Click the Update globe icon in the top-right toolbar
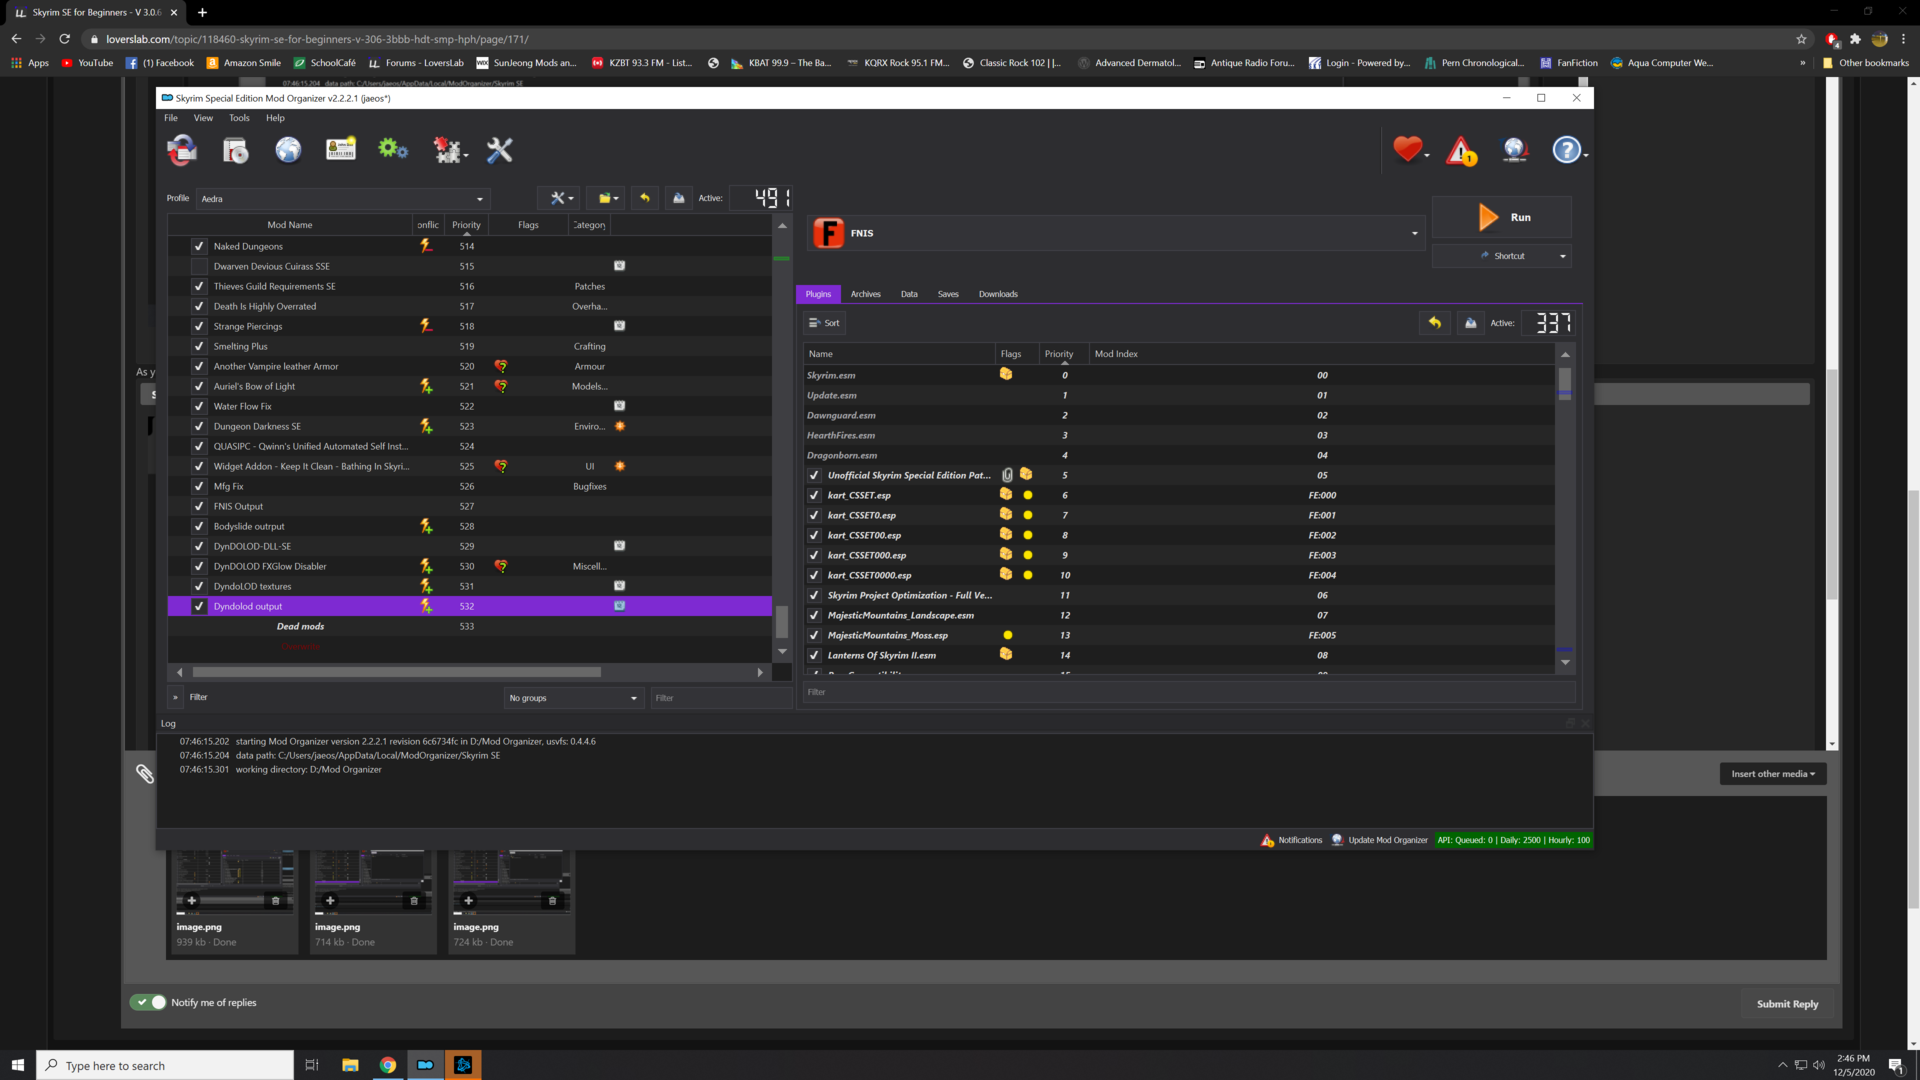The image size is (1920, 1080). tap(1515, 150)
